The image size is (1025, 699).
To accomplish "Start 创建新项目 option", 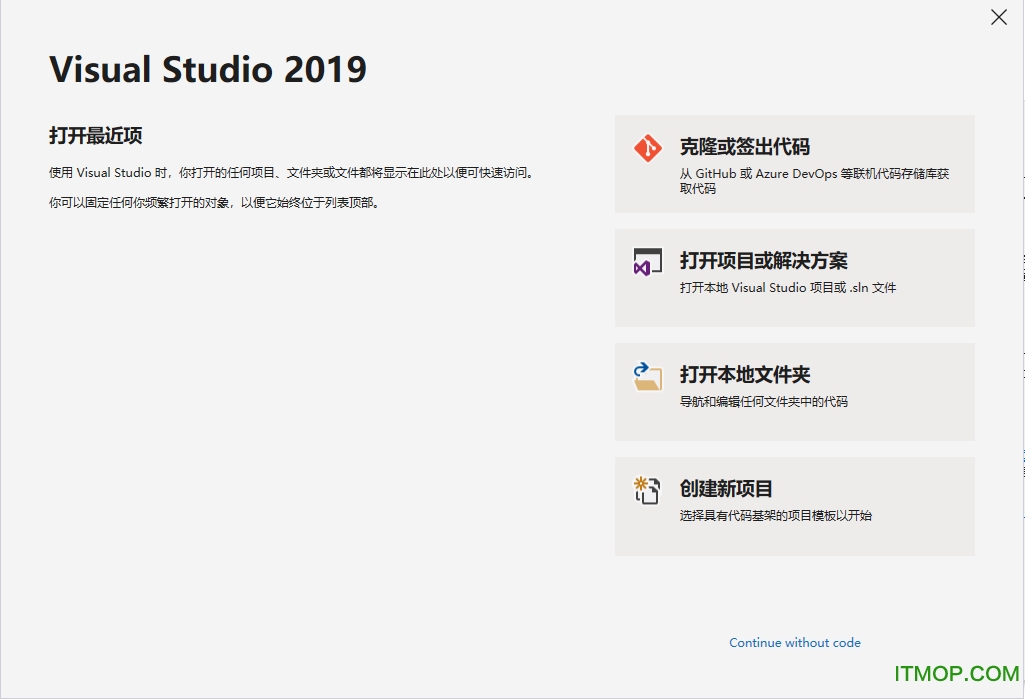I will 795,506.
